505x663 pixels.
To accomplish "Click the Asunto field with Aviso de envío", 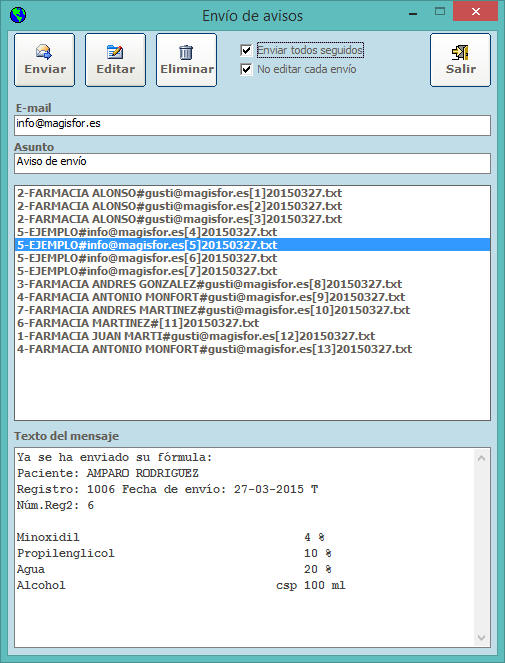I will (x=252, y=163).
